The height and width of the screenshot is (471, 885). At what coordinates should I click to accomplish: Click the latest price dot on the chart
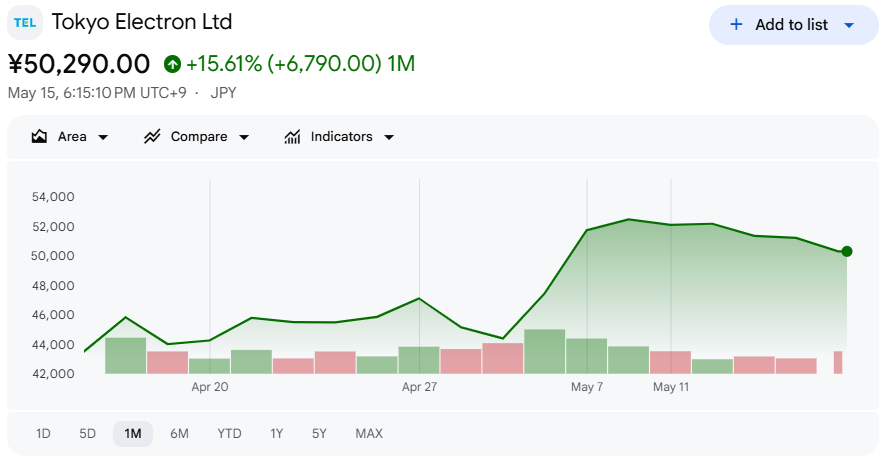pyautogui.click(x=847, y=251)
